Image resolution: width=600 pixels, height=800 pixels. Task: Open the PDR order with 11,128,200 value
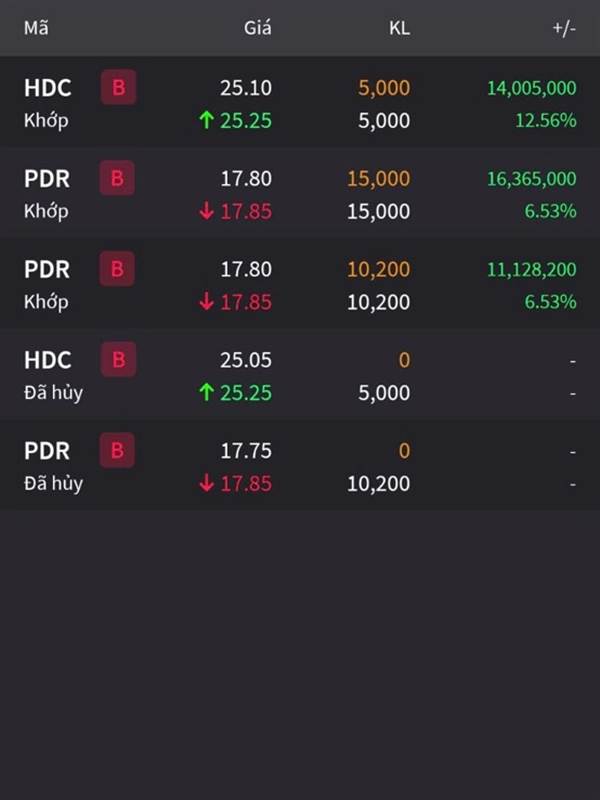(x=300, y=284)
